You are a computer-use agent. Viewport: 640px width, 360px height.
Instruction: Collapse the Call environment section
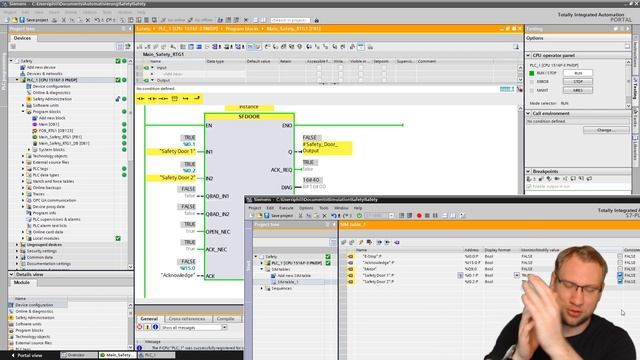(528, 113)
